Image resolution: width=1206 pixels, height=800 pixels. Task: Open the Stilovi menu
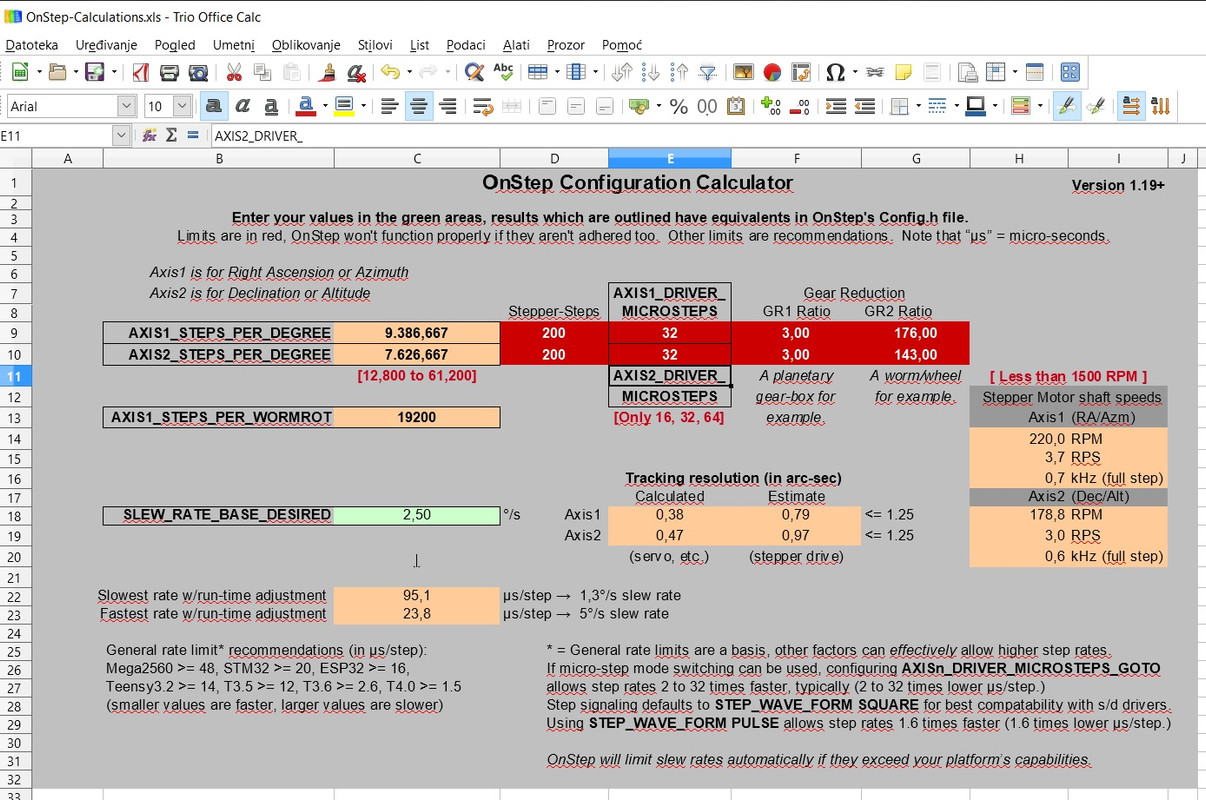click(375, 45)
